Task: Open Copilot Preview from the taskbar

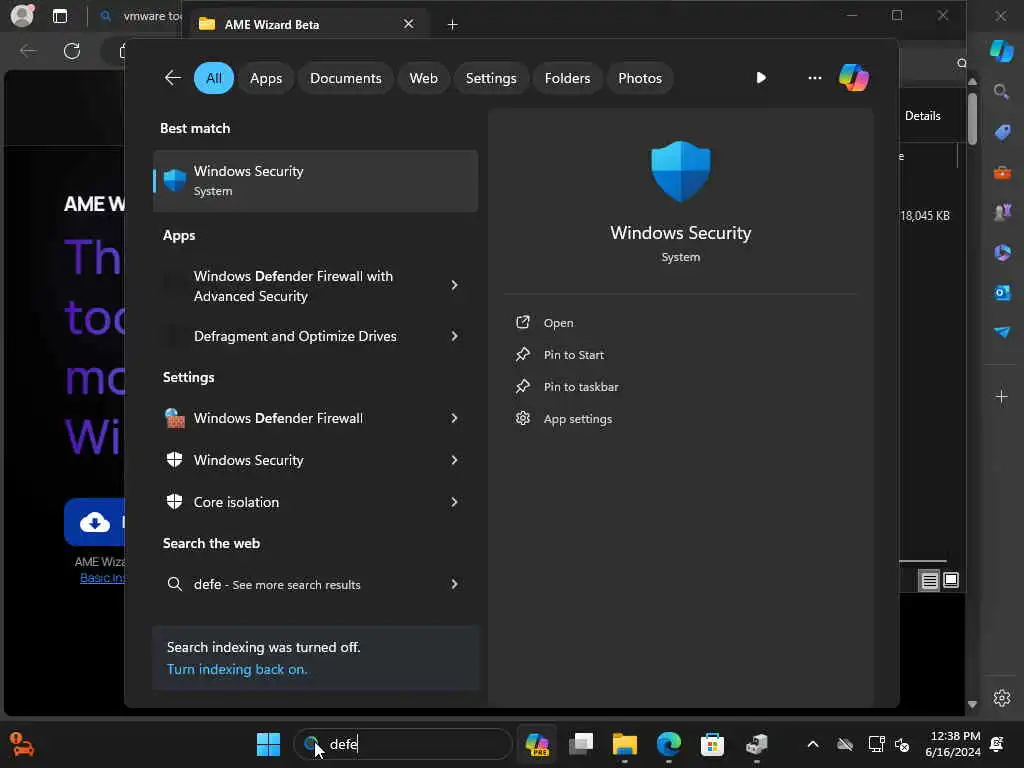Action: (x=537, y=744)
